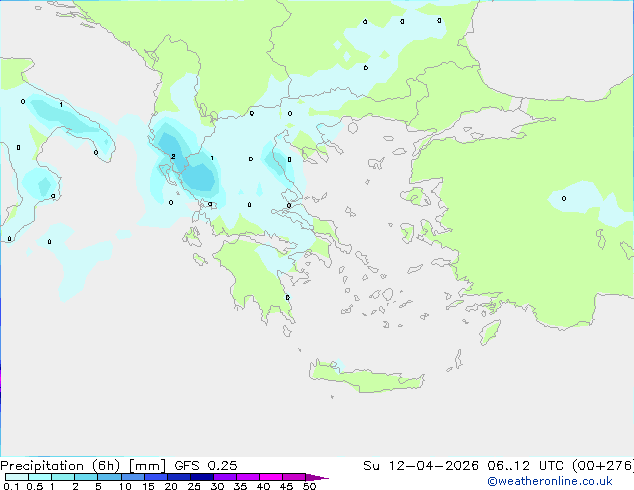This screenshot has width=634, height=490.
Task: Click the 1–2 mm legend color swatch
Action: tap(63, 477)
